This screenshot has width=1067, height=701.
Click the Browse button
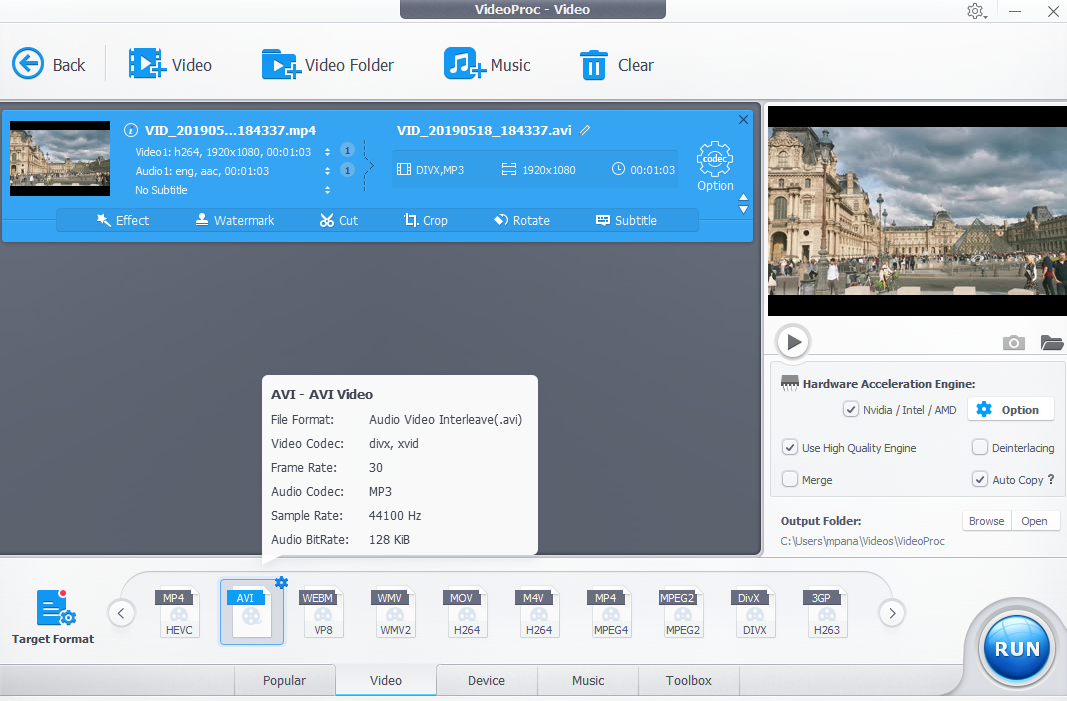986,521
